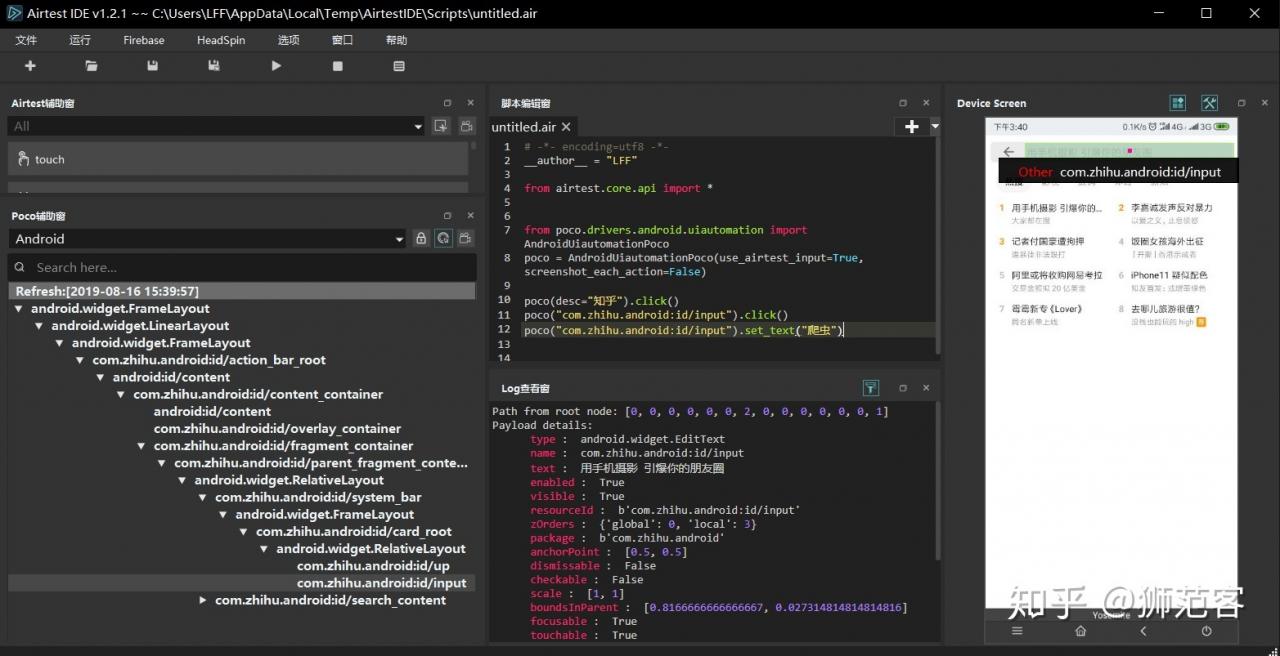Image resolution: width=1280 pixels, height=656 pixels.
Task: Float the Device Screen panel
Action: coord(1242,103)
